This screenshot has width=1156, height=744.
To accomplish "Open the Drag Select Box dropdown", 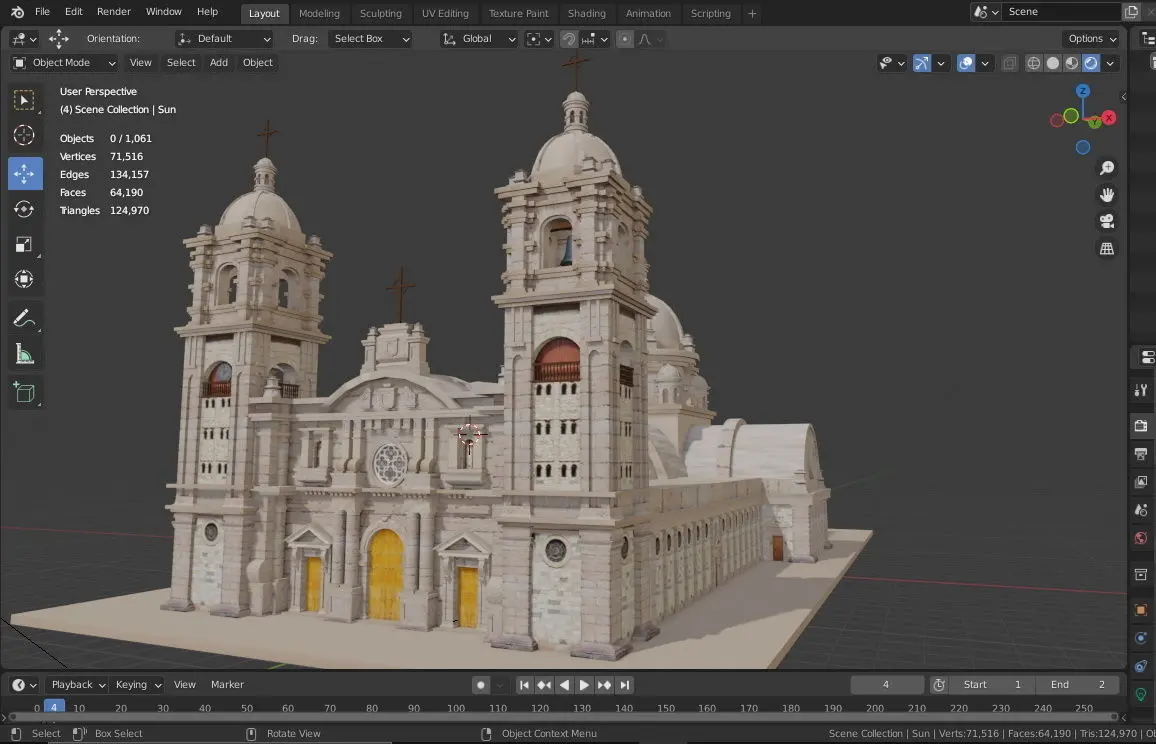I will point(369,39).
